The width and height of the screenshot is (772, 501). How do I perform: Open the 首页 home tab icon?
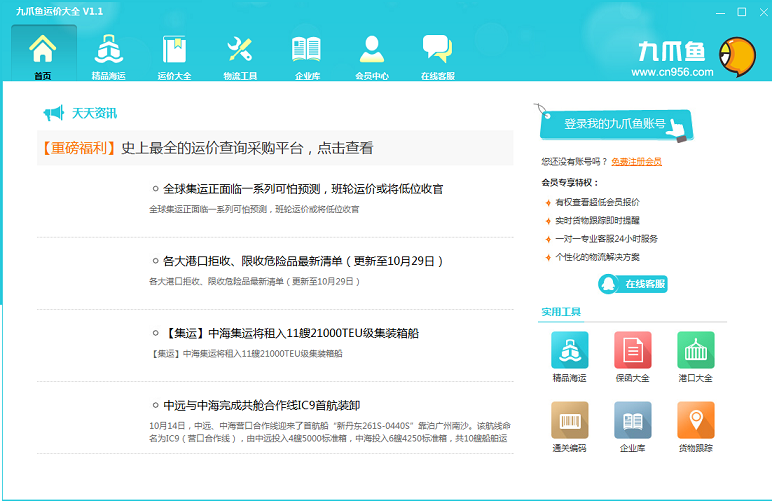42,49
